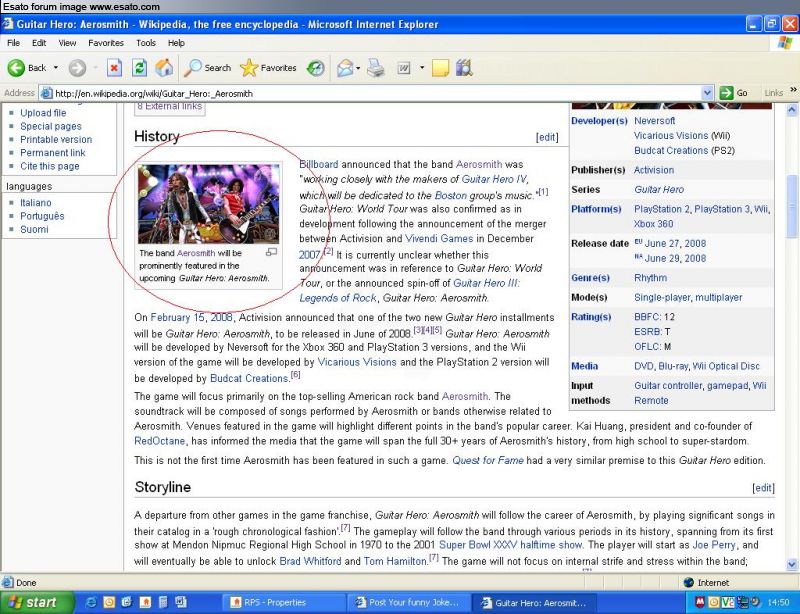Viewport: 800px width, 614px height.
Task: Open the Cite this page link
Action: click(49, 166)
